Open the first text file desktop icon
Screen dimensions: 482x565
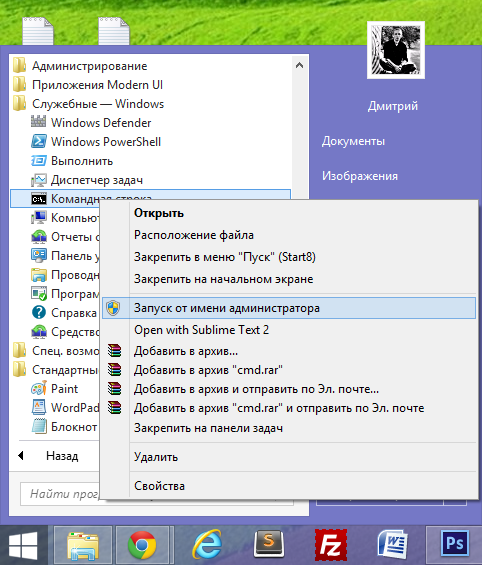point(37,31)
